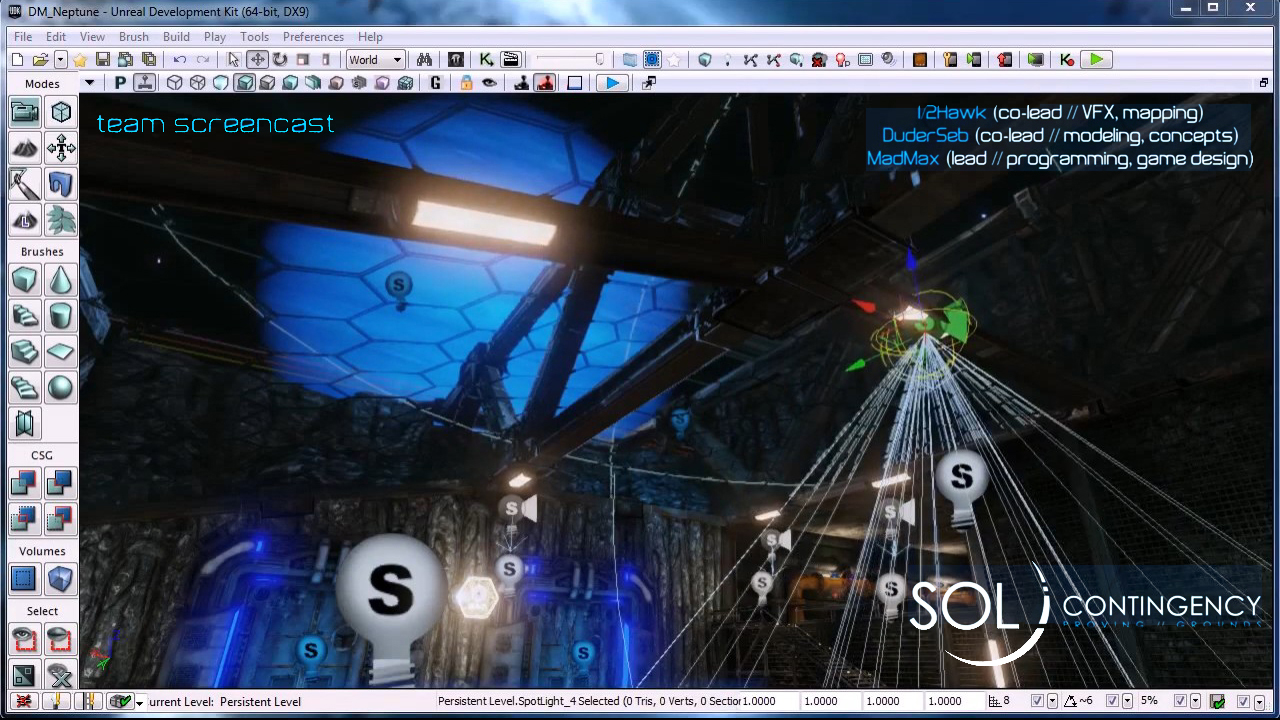Create Sphere (tetrahedron) brush builder
This screenshot has height=720, width=1280.
(61, 388)
